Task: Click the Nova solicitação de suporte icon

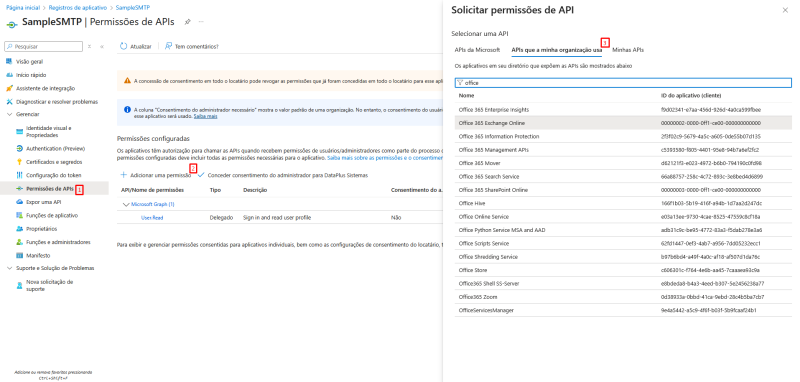Action: 19,285
